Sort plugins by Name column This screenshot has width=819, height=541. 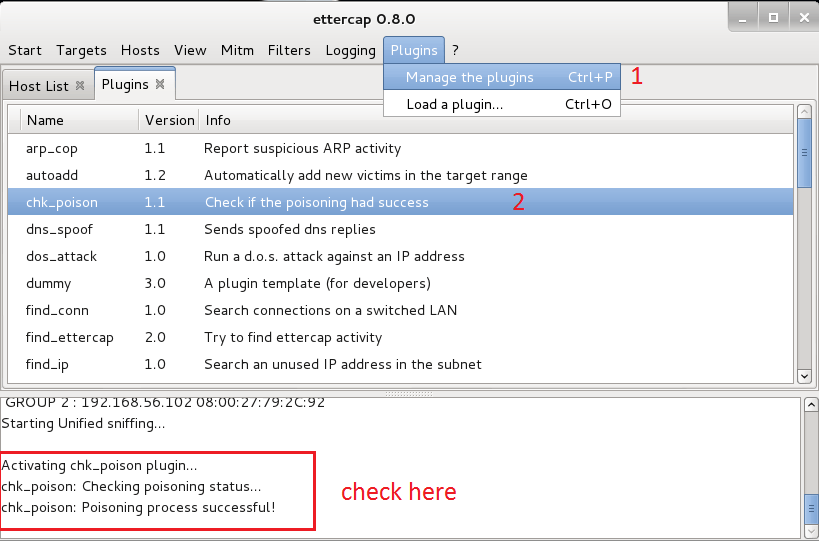tap(79, 120)
